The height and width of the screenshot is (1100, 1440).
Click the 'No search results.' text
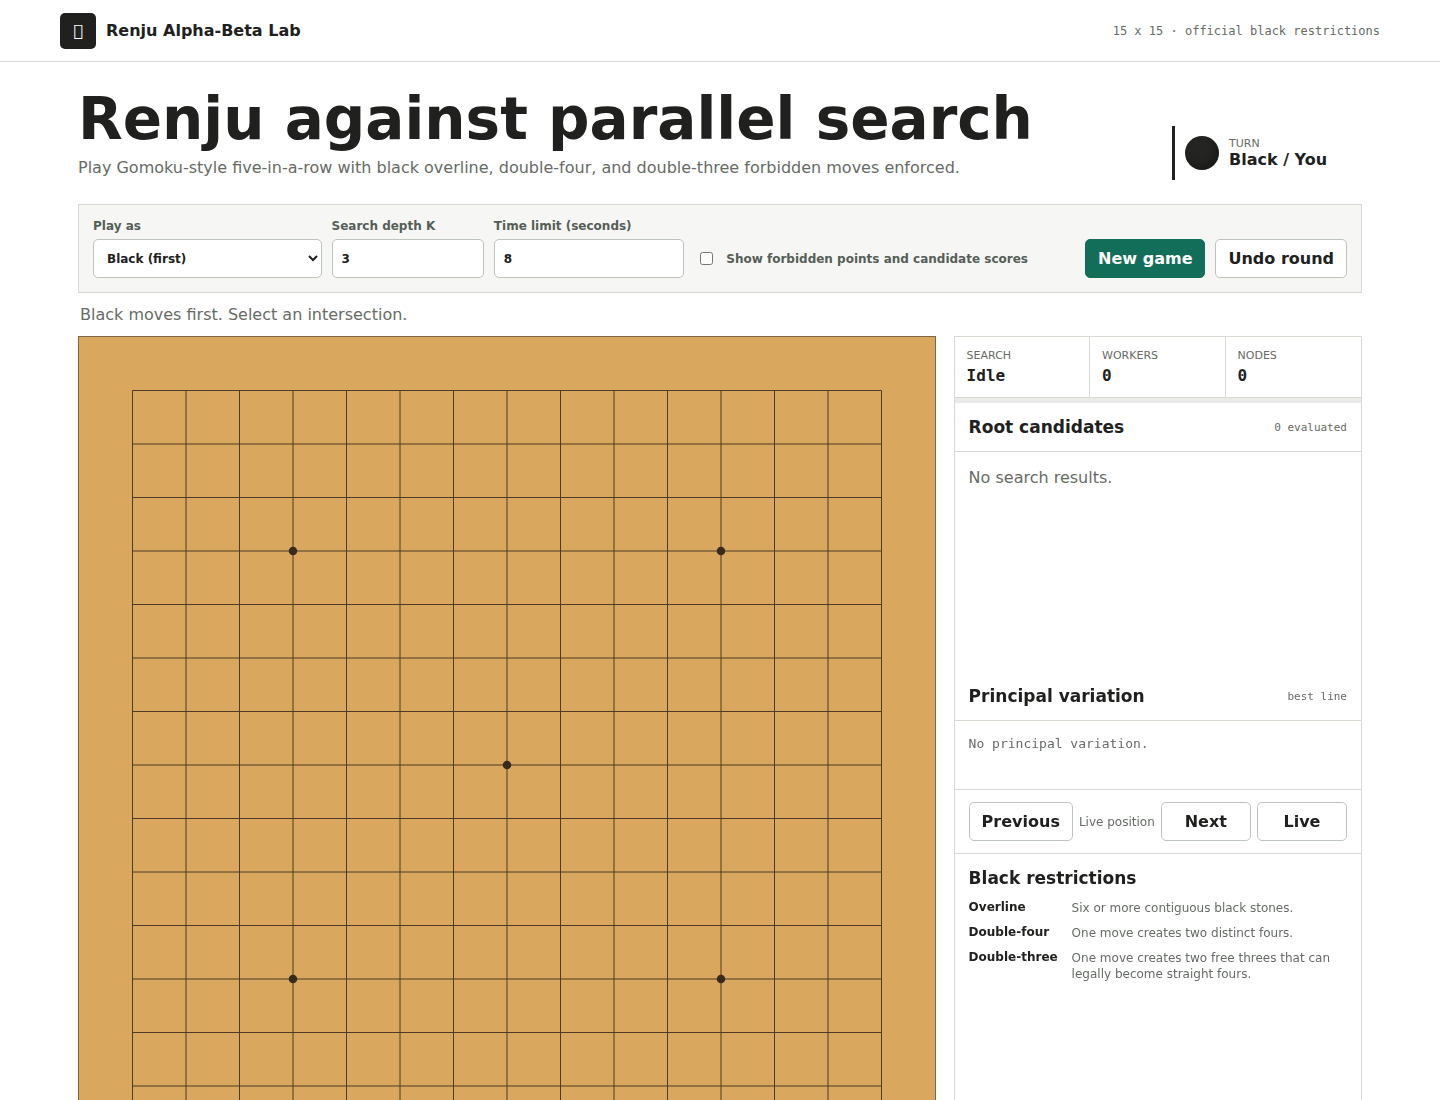coord(1040,478)
